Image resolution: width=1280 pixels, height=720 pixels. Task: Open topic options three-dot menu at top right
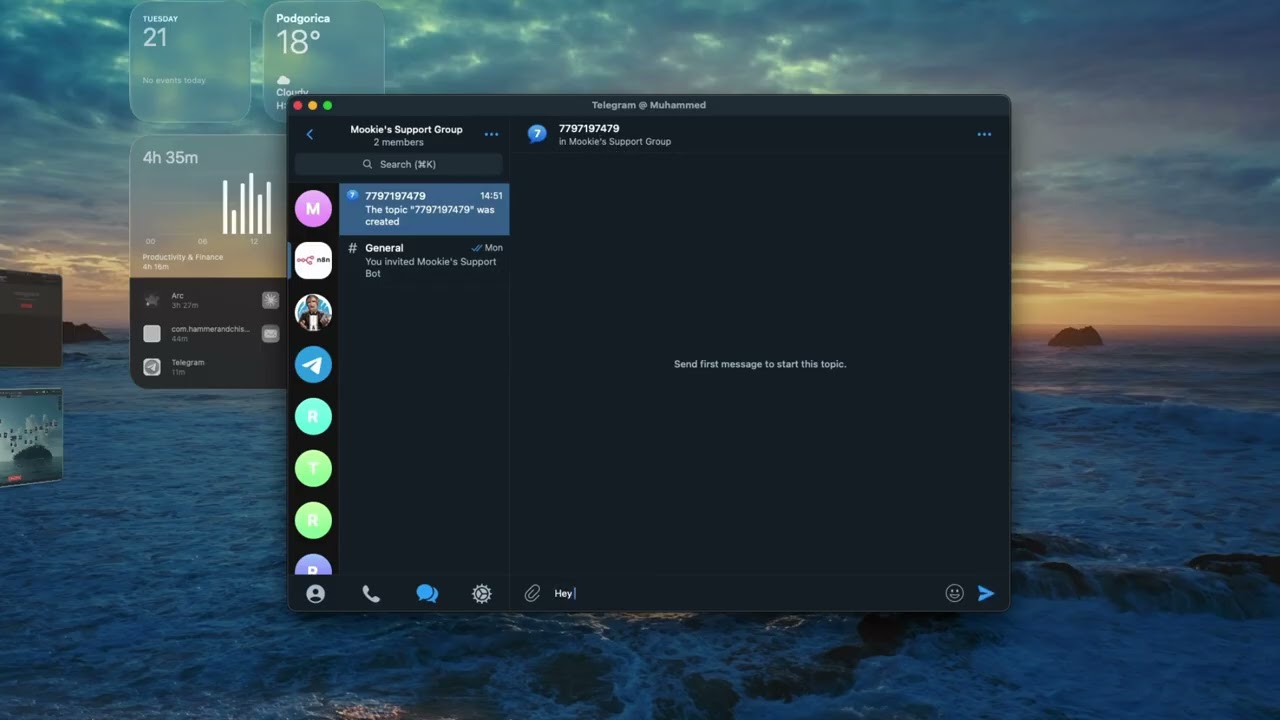984,134
